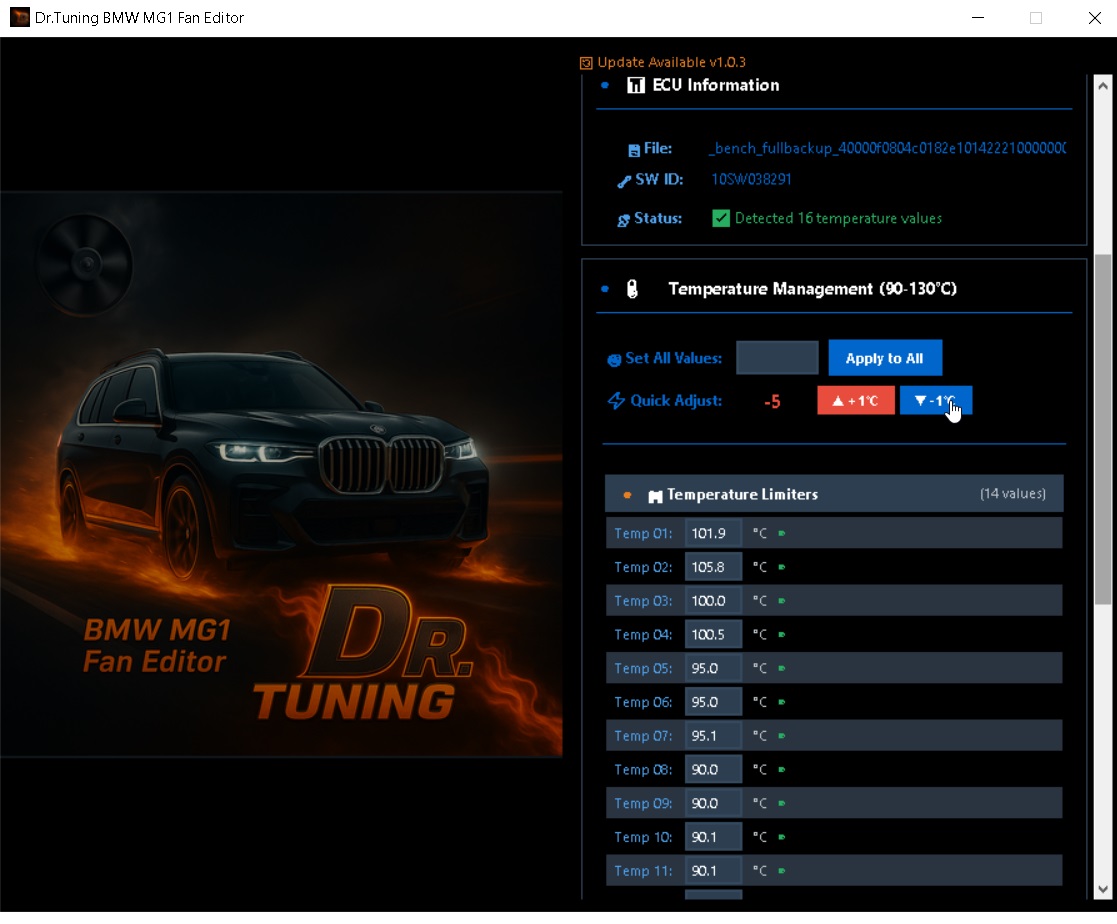Viewport: 1117px width, 924px height.
Task: Close the Dr.Tuning Fan Editor window
Action: coord(1094,18)
